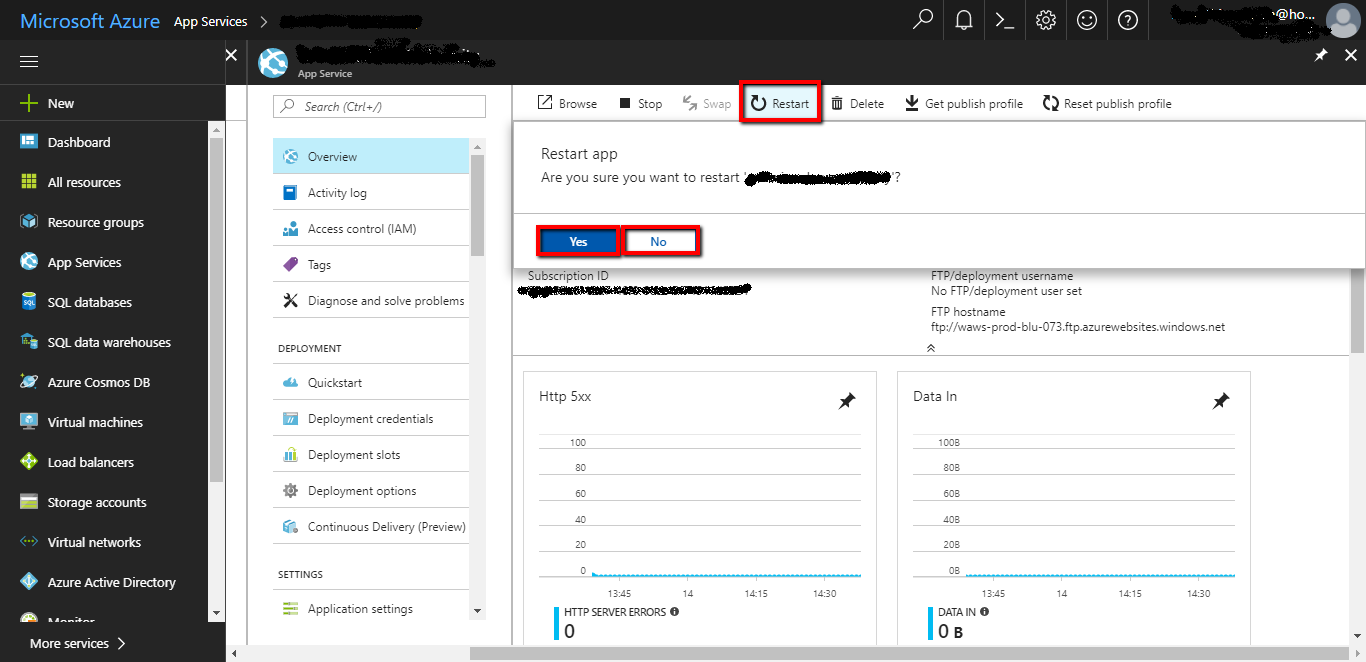The image size is (1366, 662).
Task: Click the feedback smiley icon
Action: pyautogui.click(x=1086, y=20)
